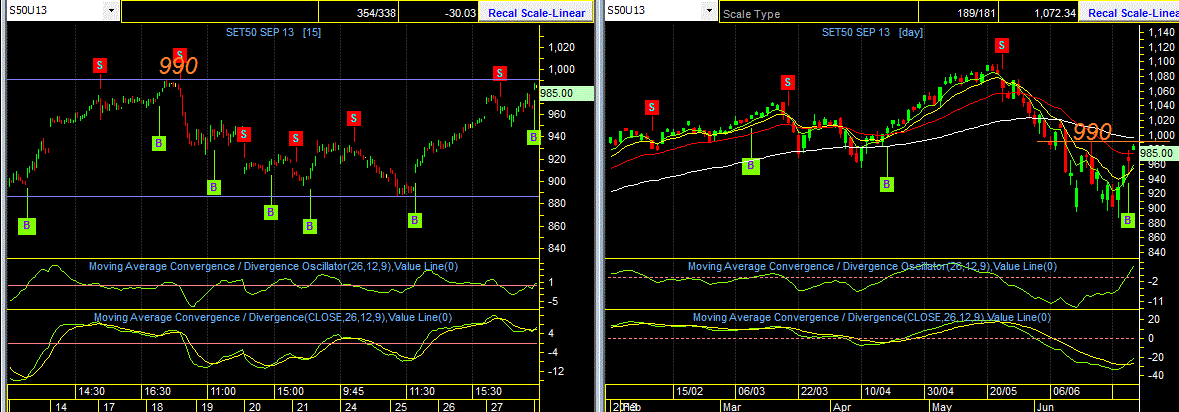Viewport: 1179px width, 412px height.
Task: Click the 985.00 price tag on daily chart axis
Action: pyautogui.click(x=1159, y=153)
